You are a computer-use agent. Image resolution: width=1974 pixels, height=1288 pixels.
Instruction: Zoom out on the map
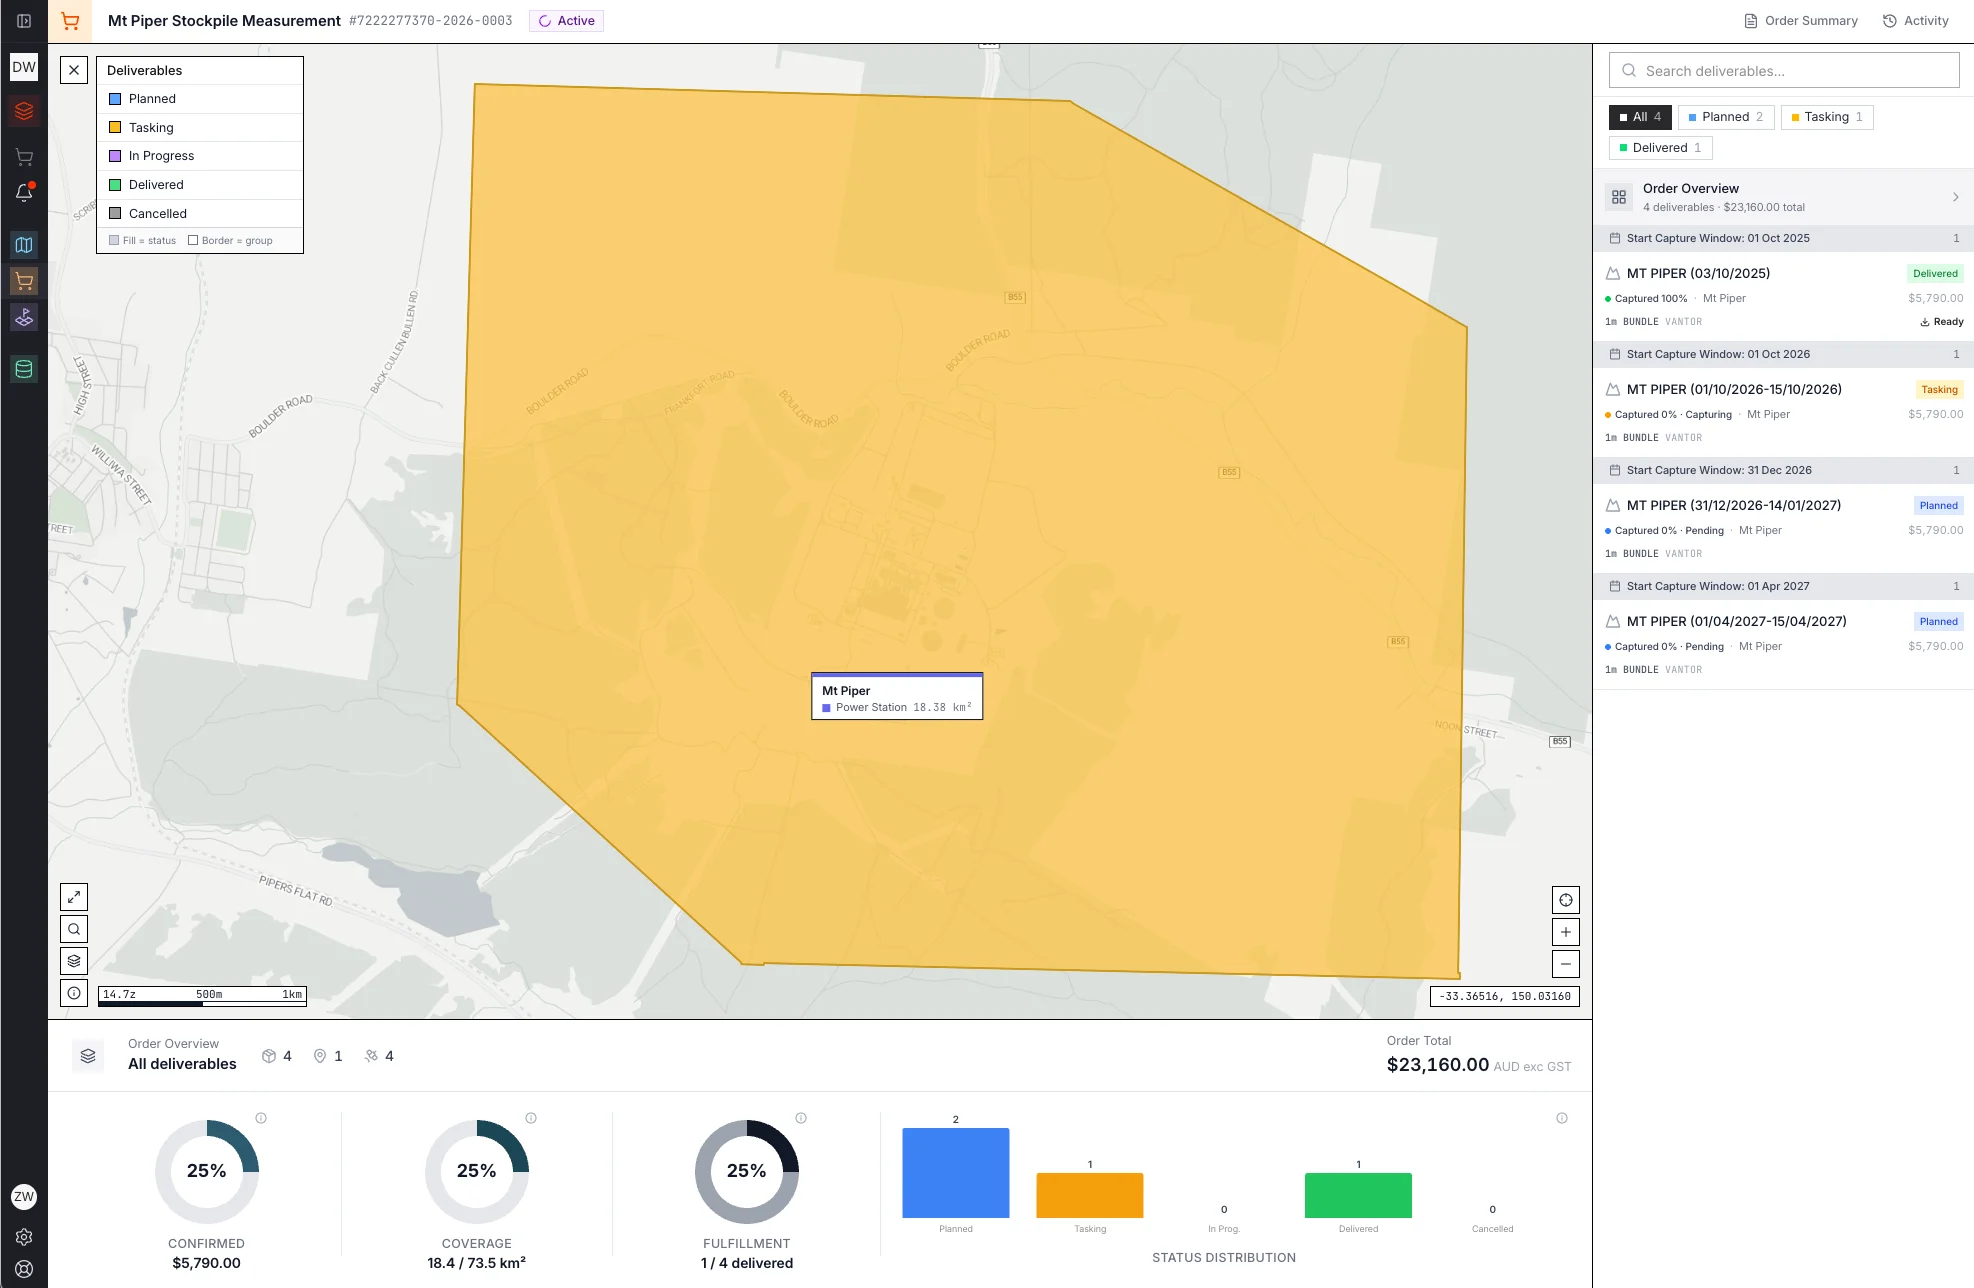pos(1566,964)
